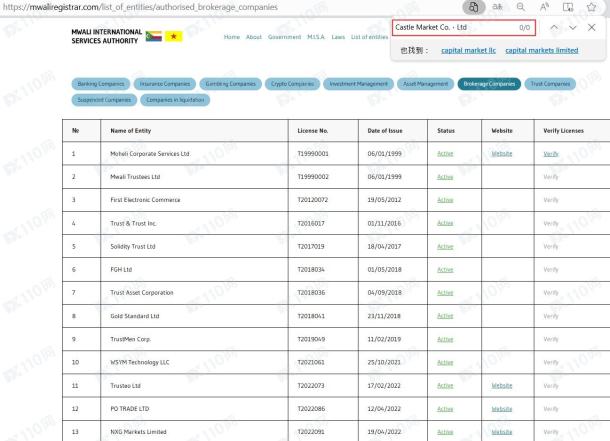Select the Suspended Companies tab

coord(104,100)
